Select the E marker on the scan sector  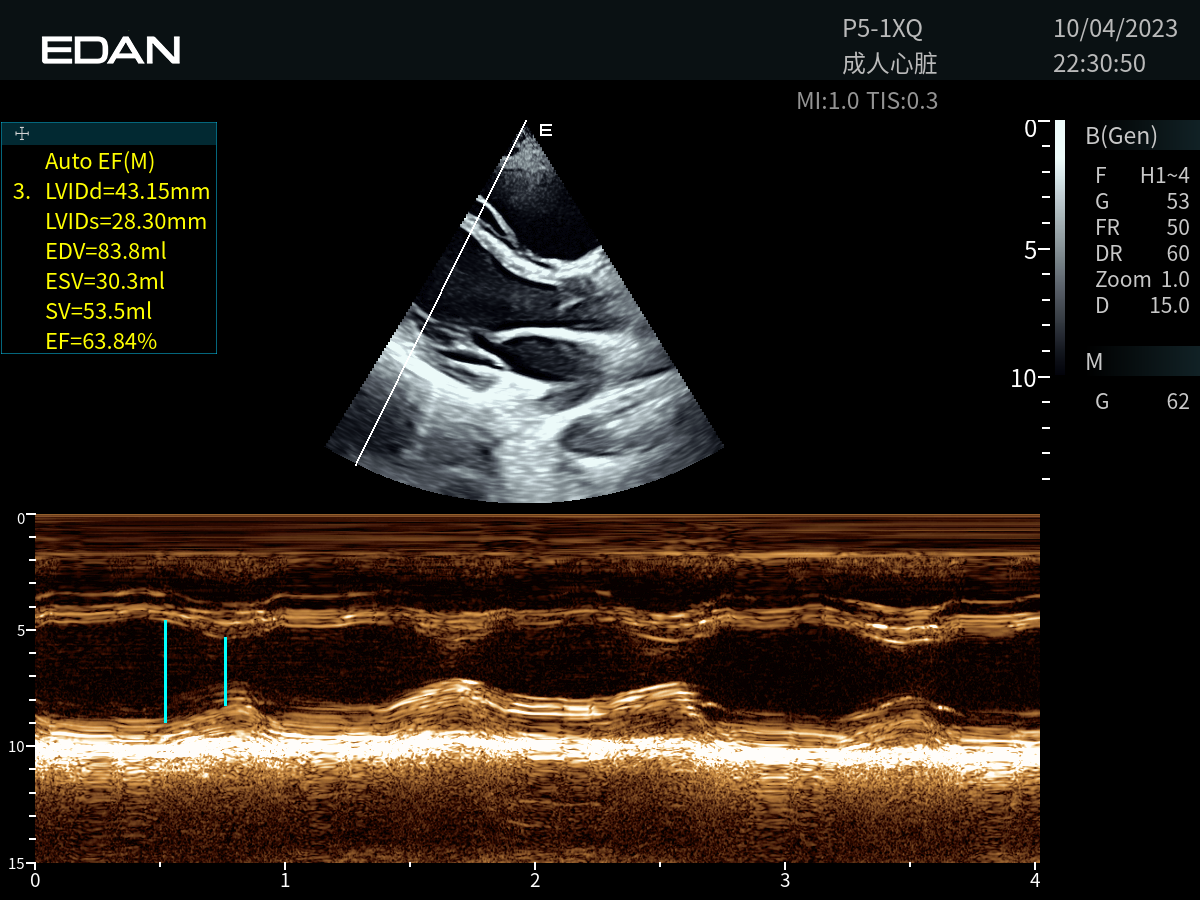[543, 130]
